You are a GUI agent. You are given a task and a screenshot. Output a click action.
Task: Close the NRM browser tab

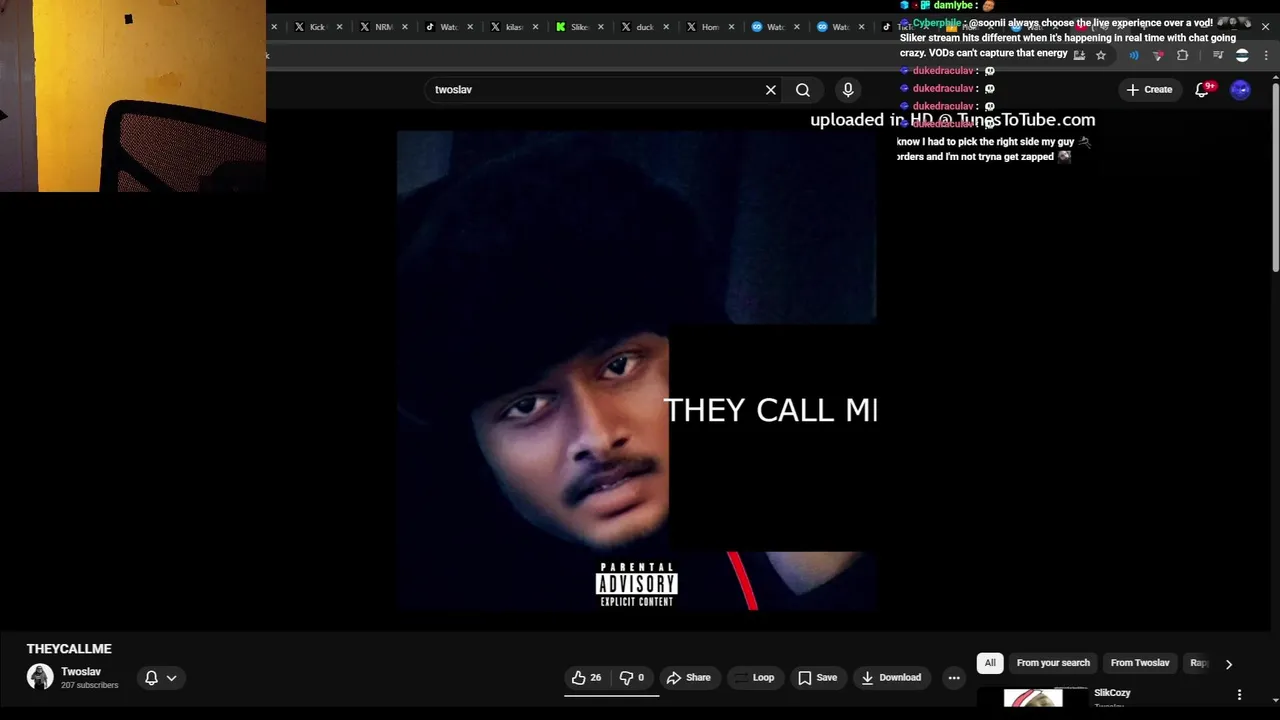(x=405, y=27)
